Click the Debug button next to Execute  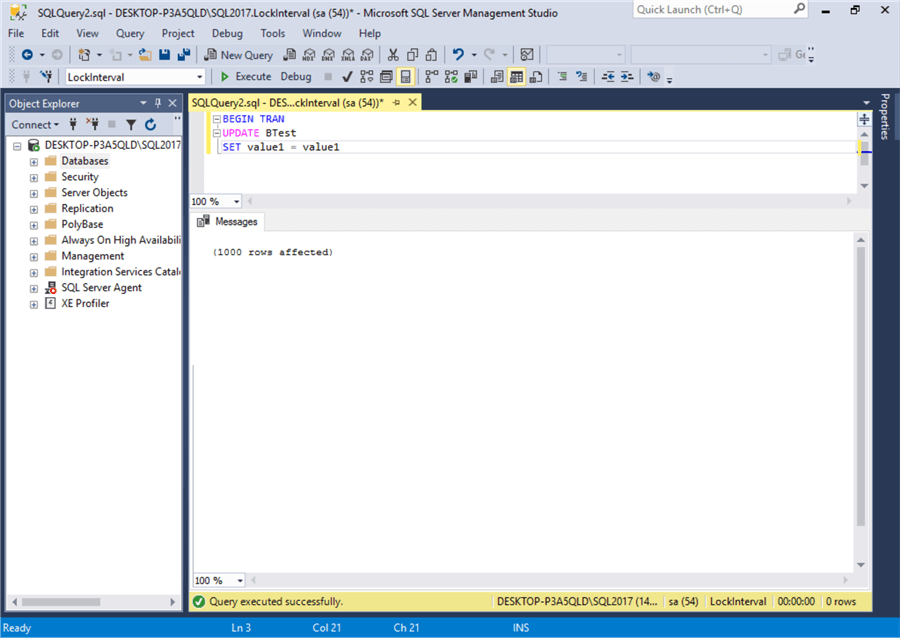pos(296,76)
